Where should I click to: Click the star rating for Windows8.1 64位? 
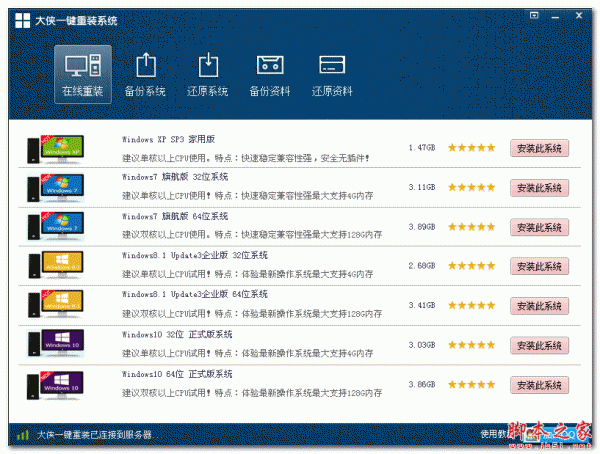click(471, 305)
